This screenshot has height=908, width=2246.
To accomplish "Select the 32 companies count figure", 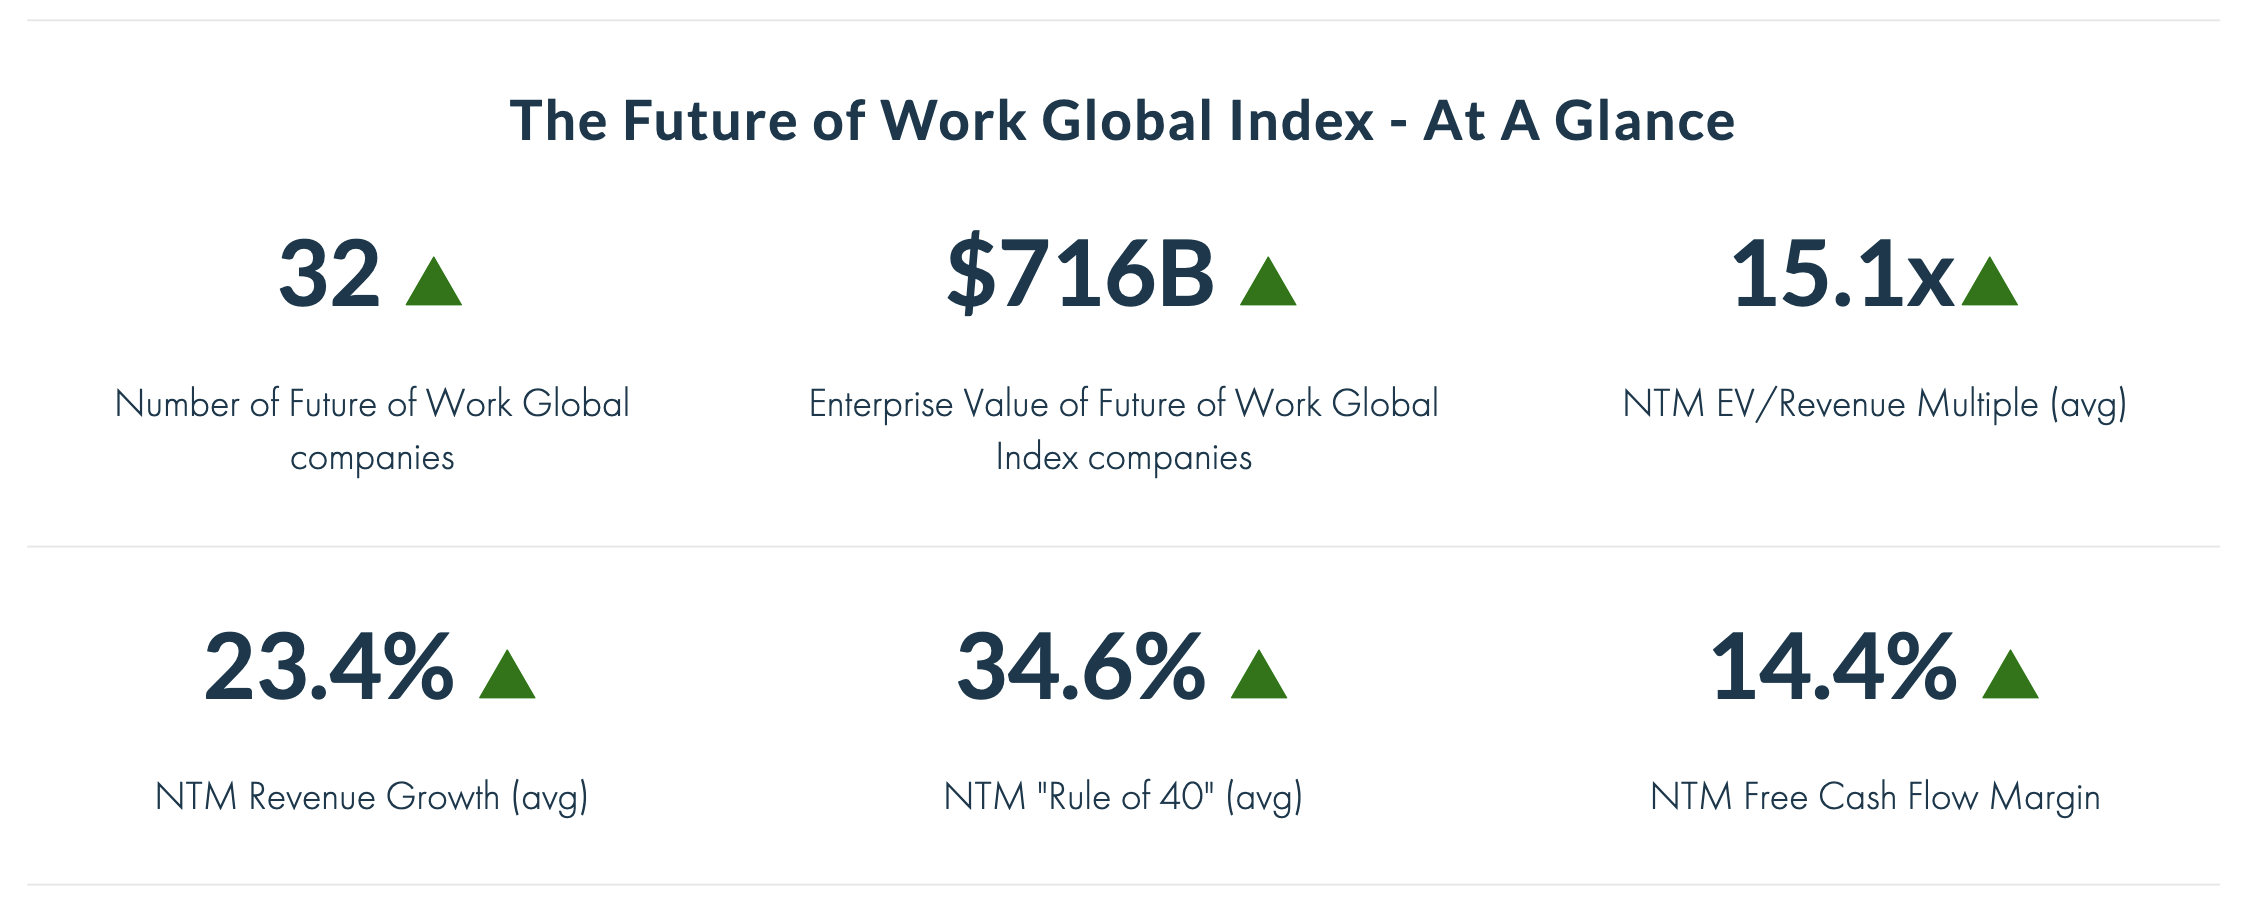I will tap(329, 273).
